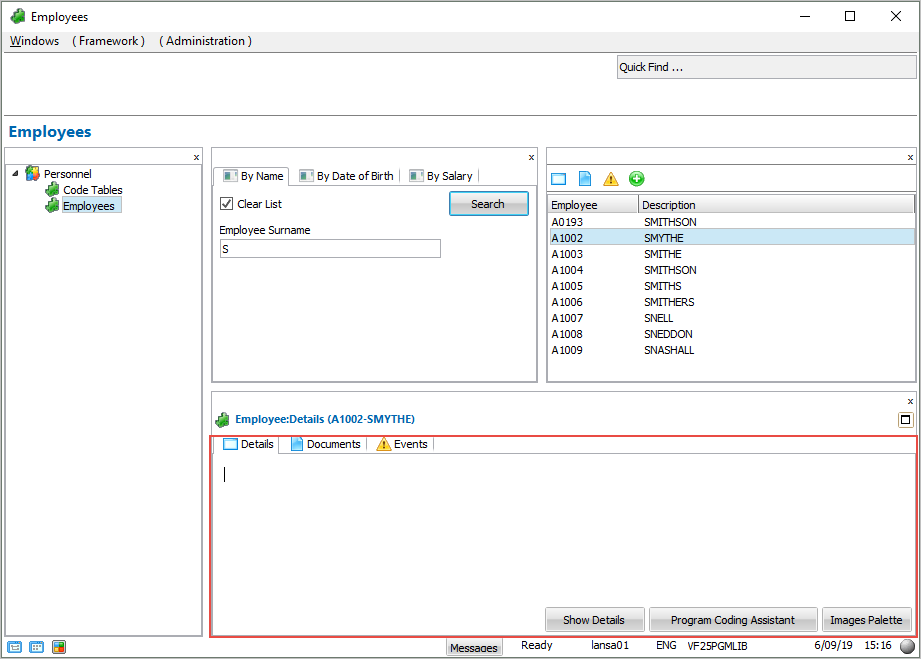Click the Program Coding Assistant button
This screenshot has height=659, width=921.
732,620
